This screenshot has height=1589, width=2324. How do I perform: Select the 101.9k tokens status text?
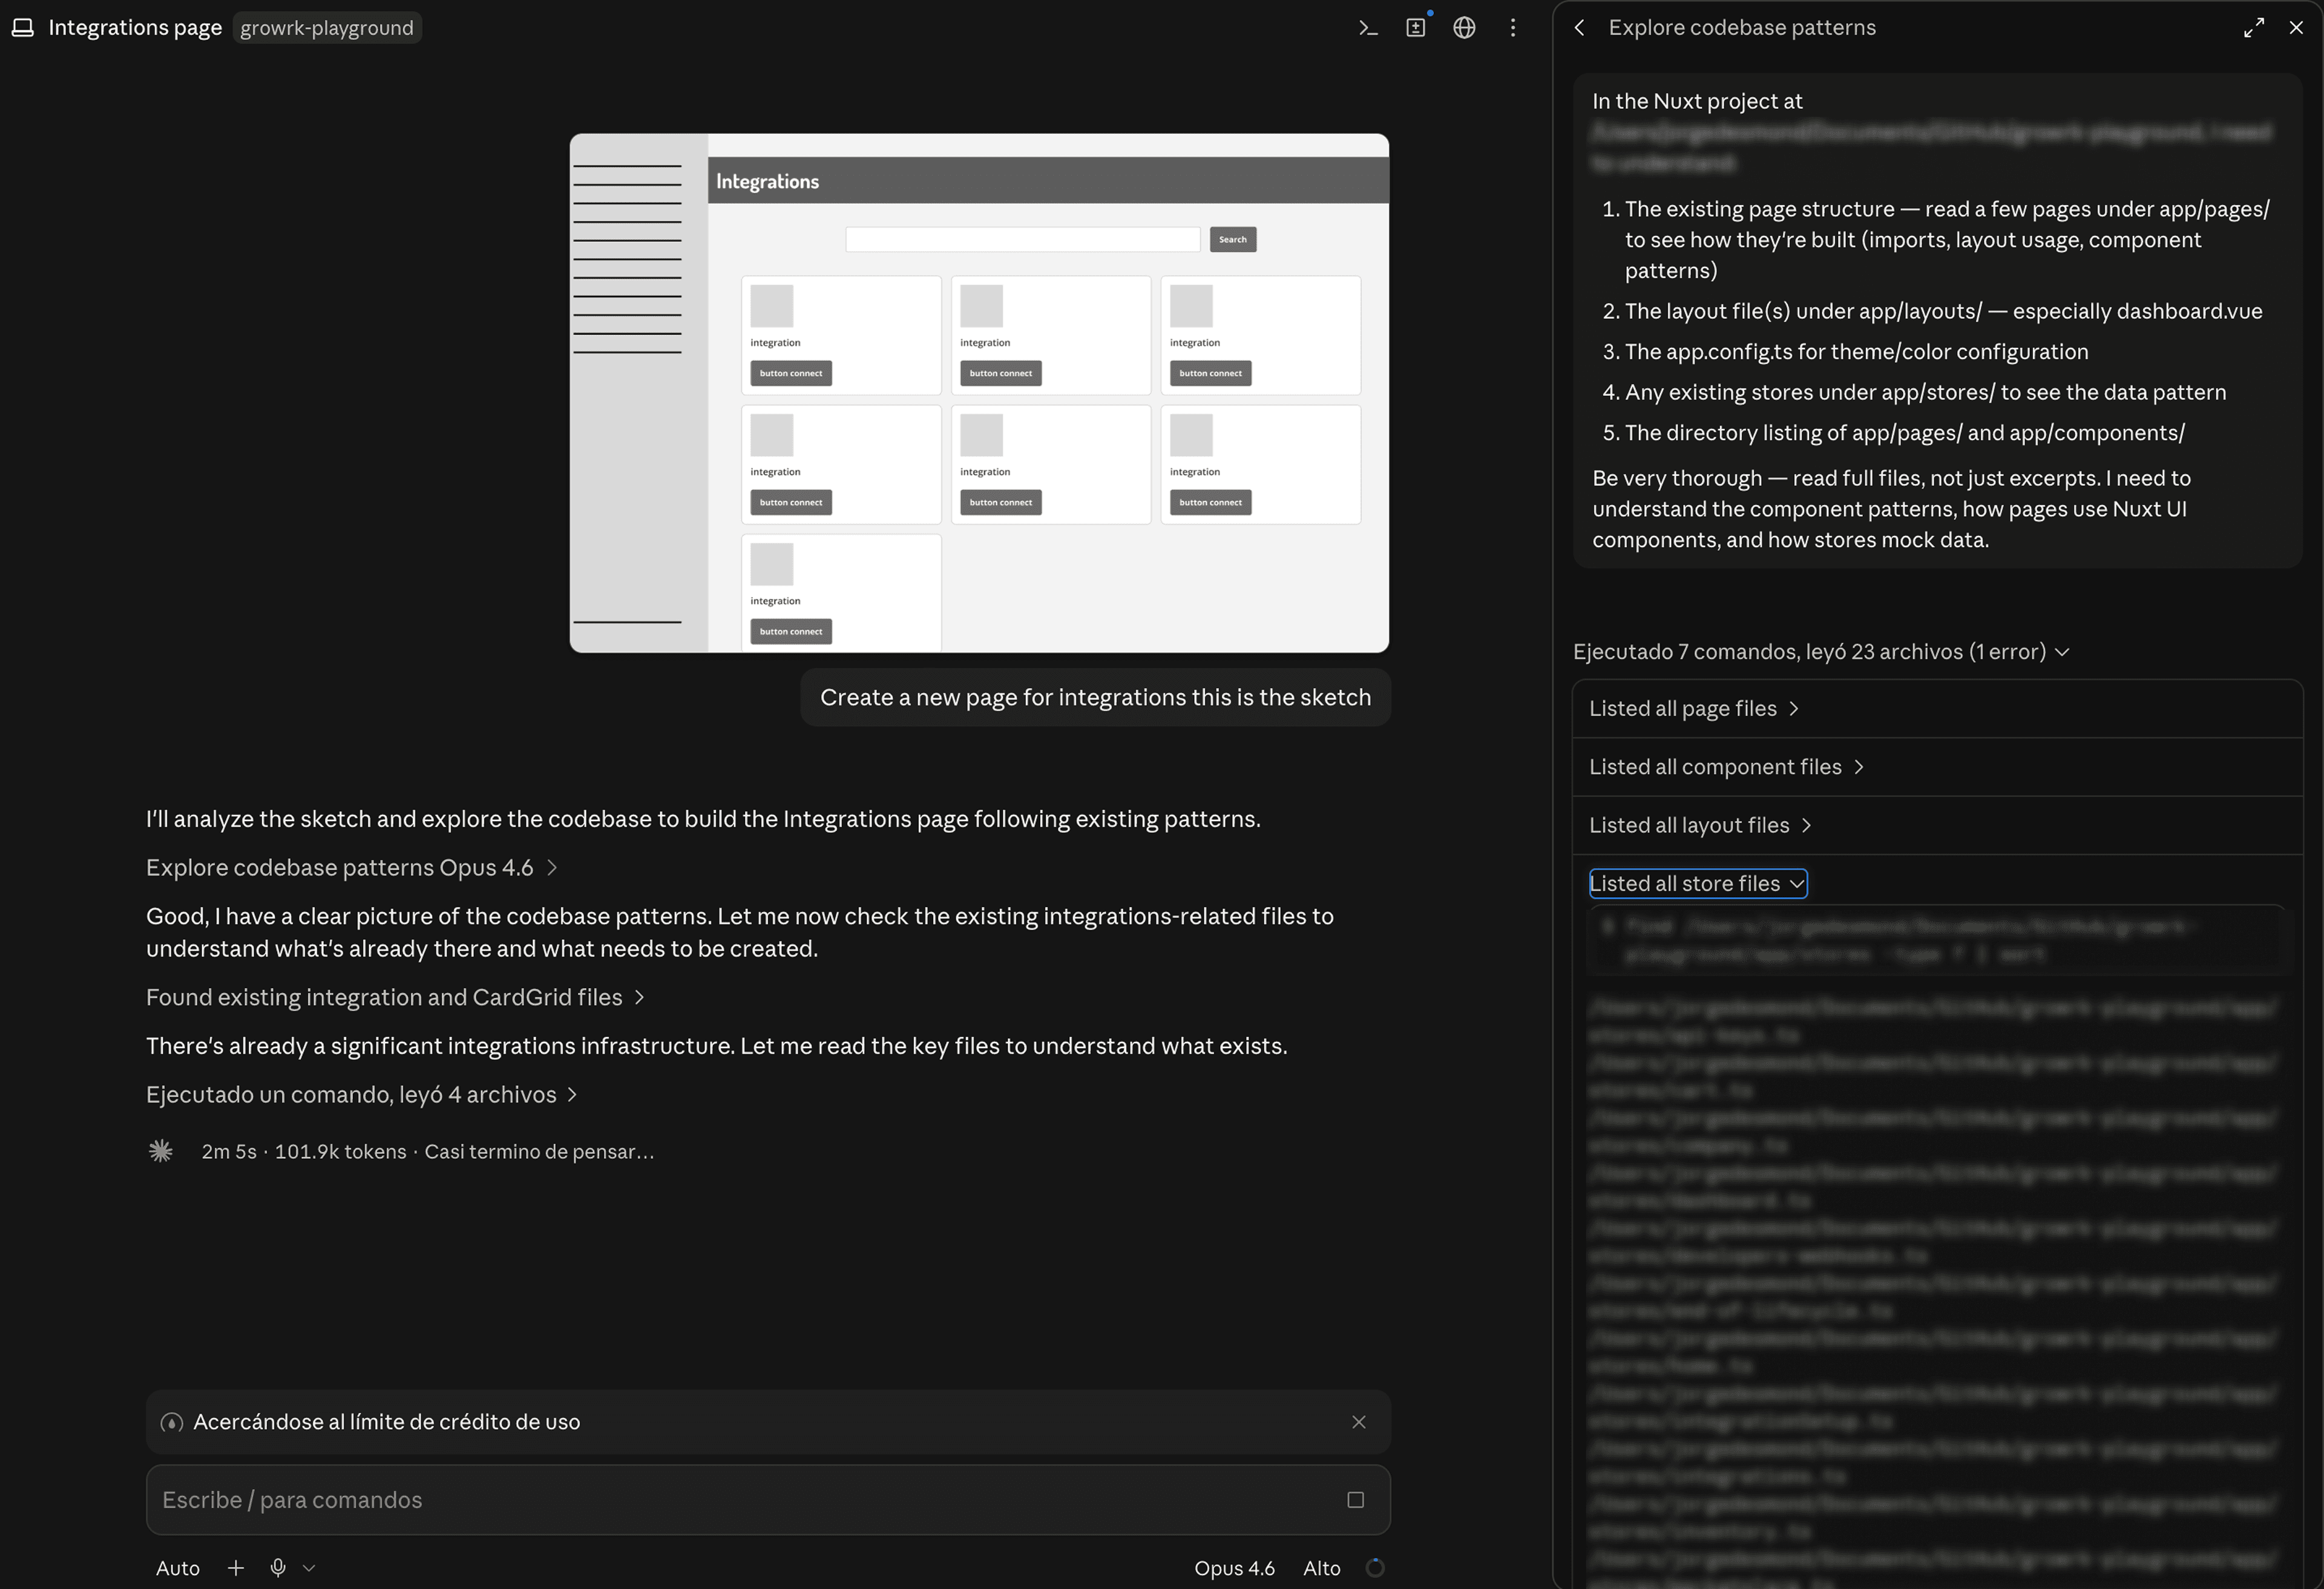(x=340, y=1151)
